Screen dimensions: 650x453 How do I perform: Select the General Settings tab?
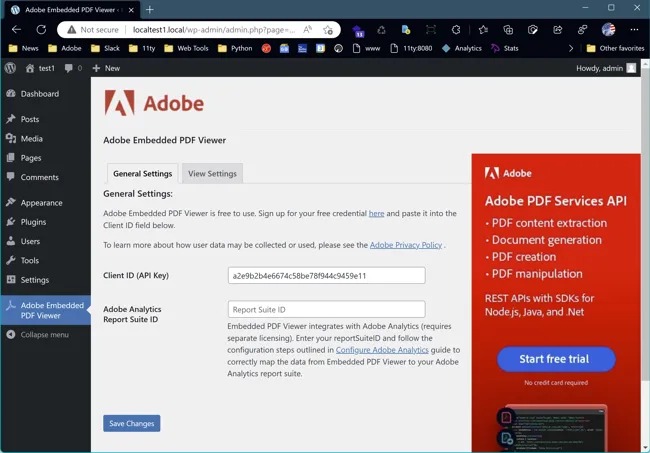[142, 174]
